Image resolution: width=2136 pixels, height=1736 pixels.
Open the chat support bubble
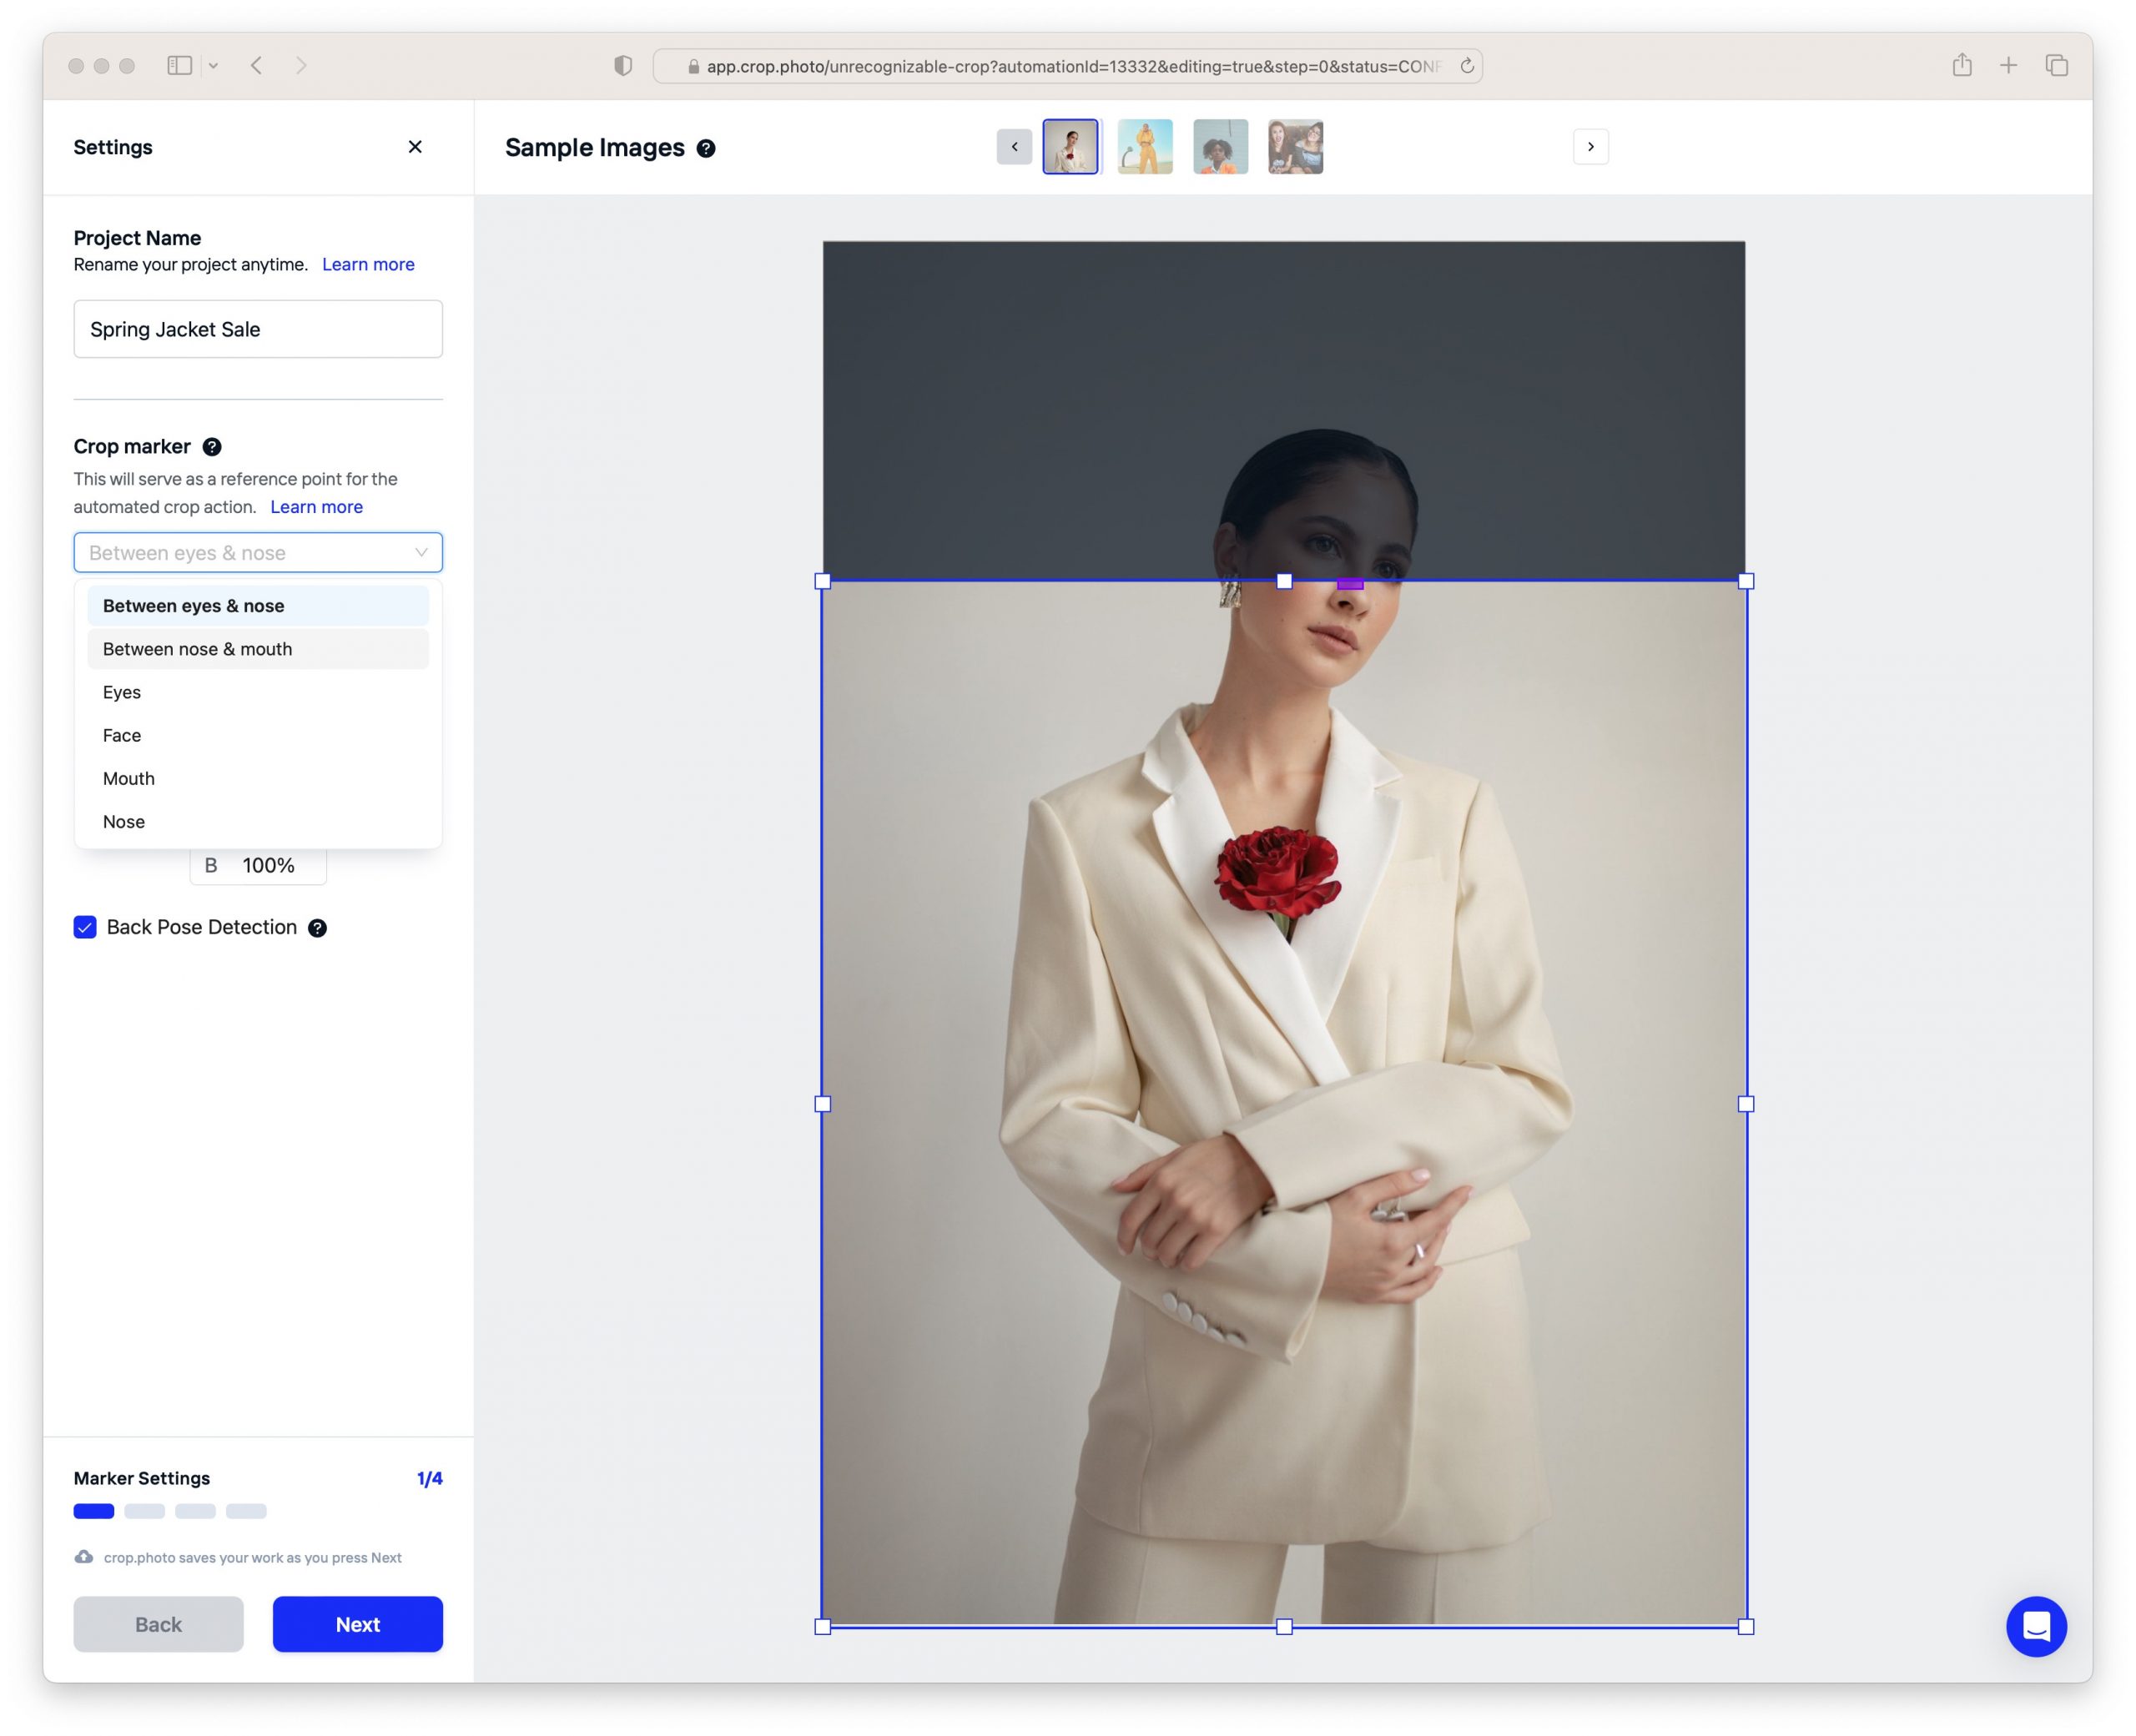(x=2036, y=1626)
